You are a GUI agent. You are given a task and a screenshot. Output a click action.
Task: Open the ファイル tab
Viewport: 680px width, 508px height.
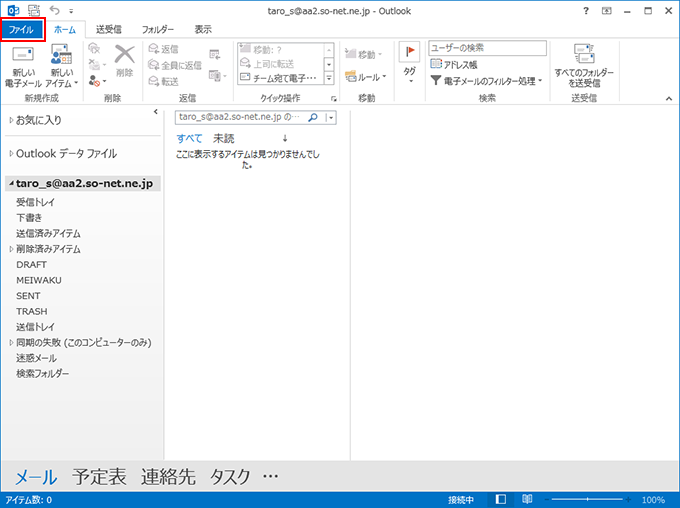pyautogui.click(x=22, y=31)
